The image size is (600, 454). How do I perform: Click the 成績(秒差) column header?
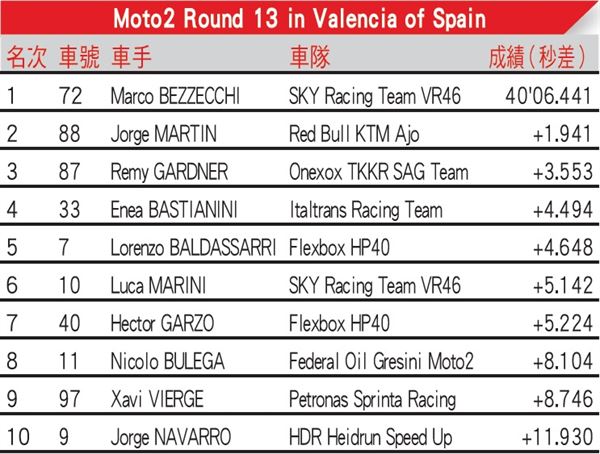[537, 57]
